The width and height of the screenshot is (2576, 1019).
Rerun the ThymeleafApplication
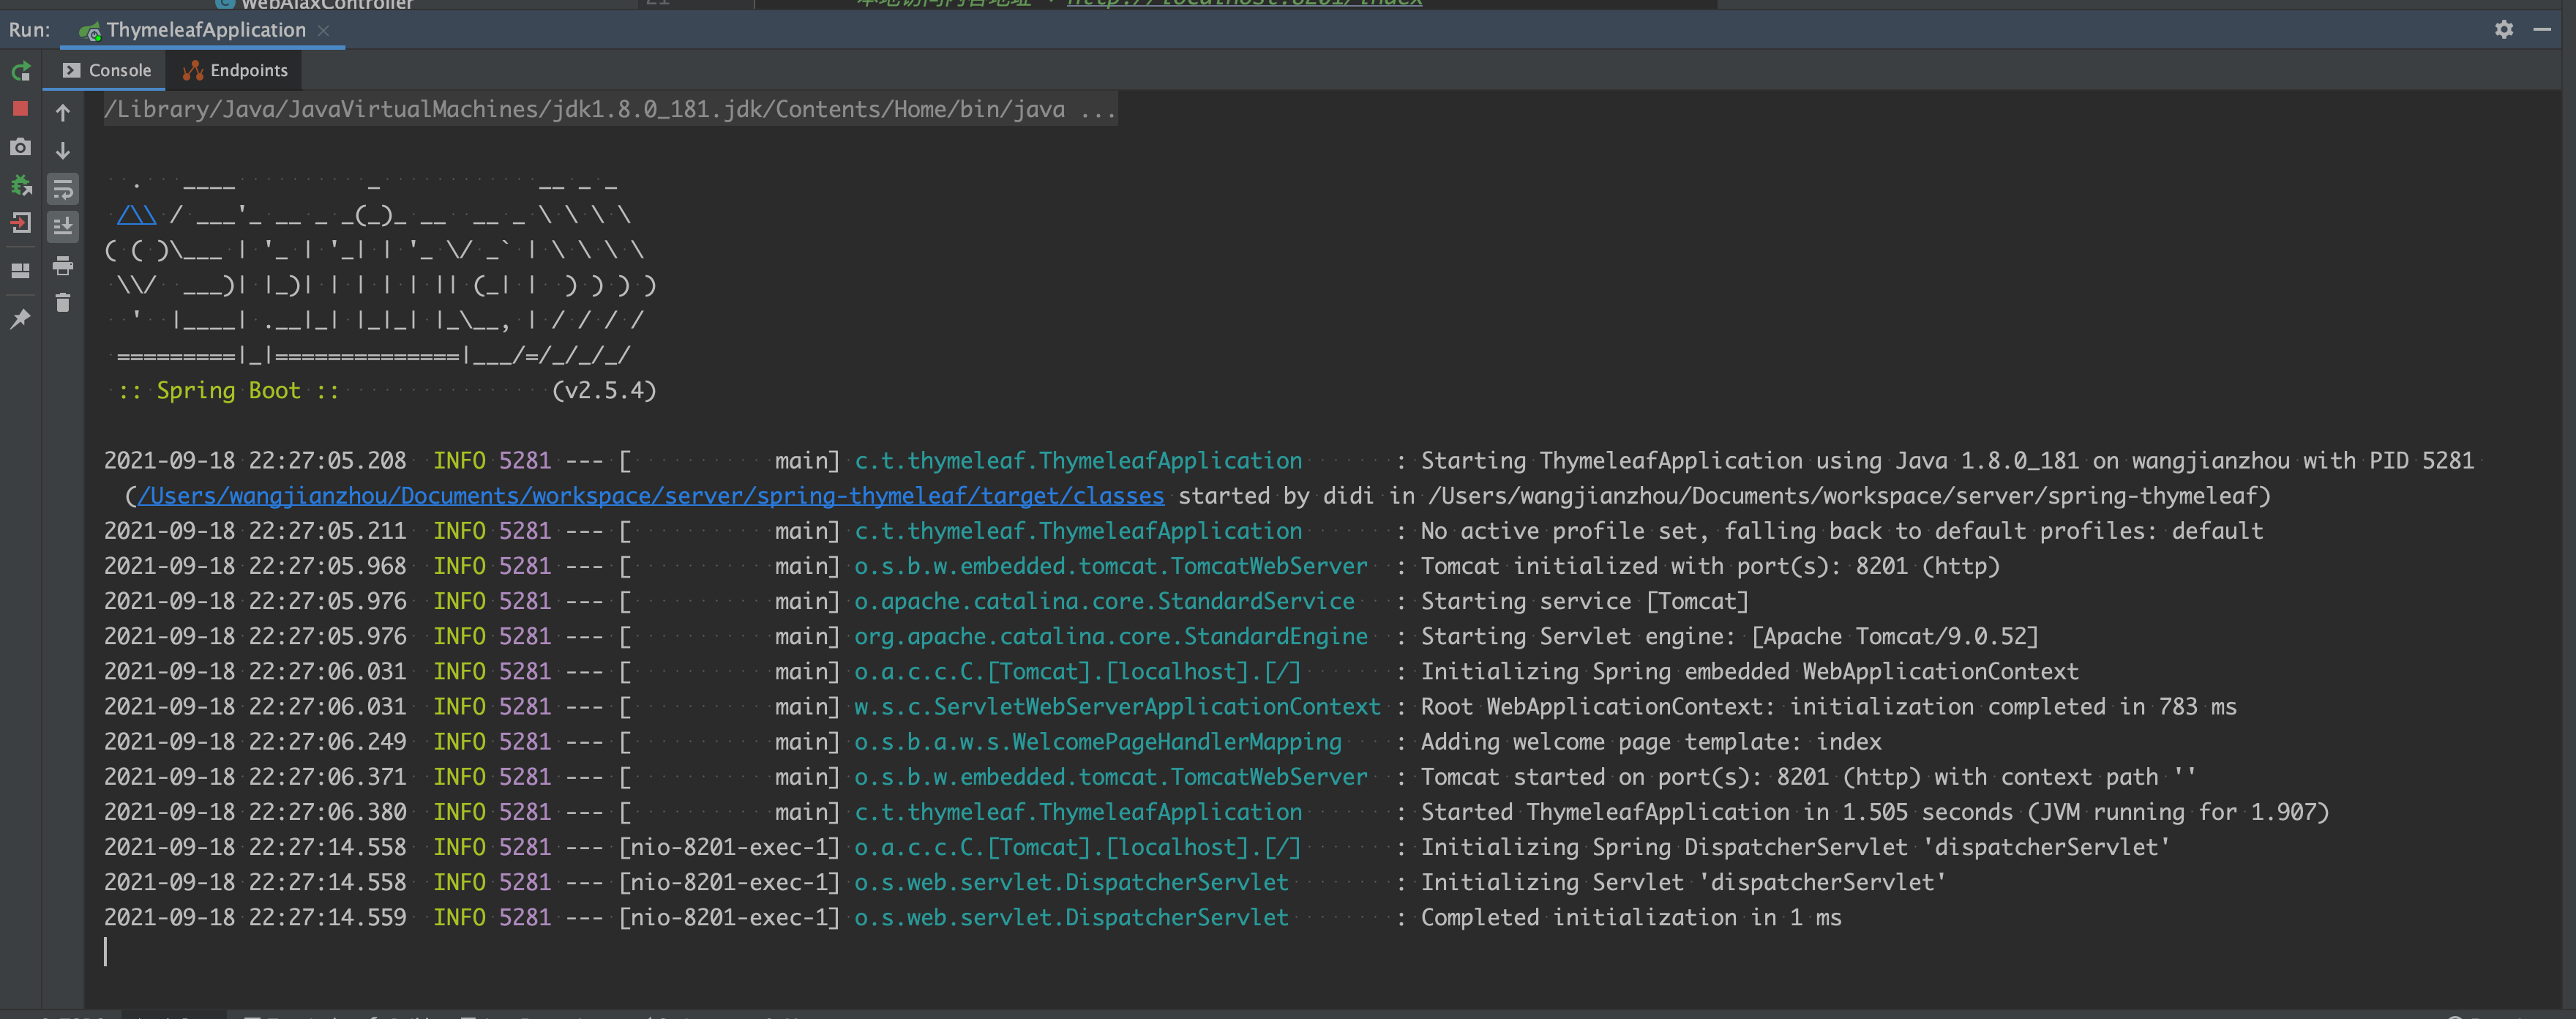[x=20, y=71]
